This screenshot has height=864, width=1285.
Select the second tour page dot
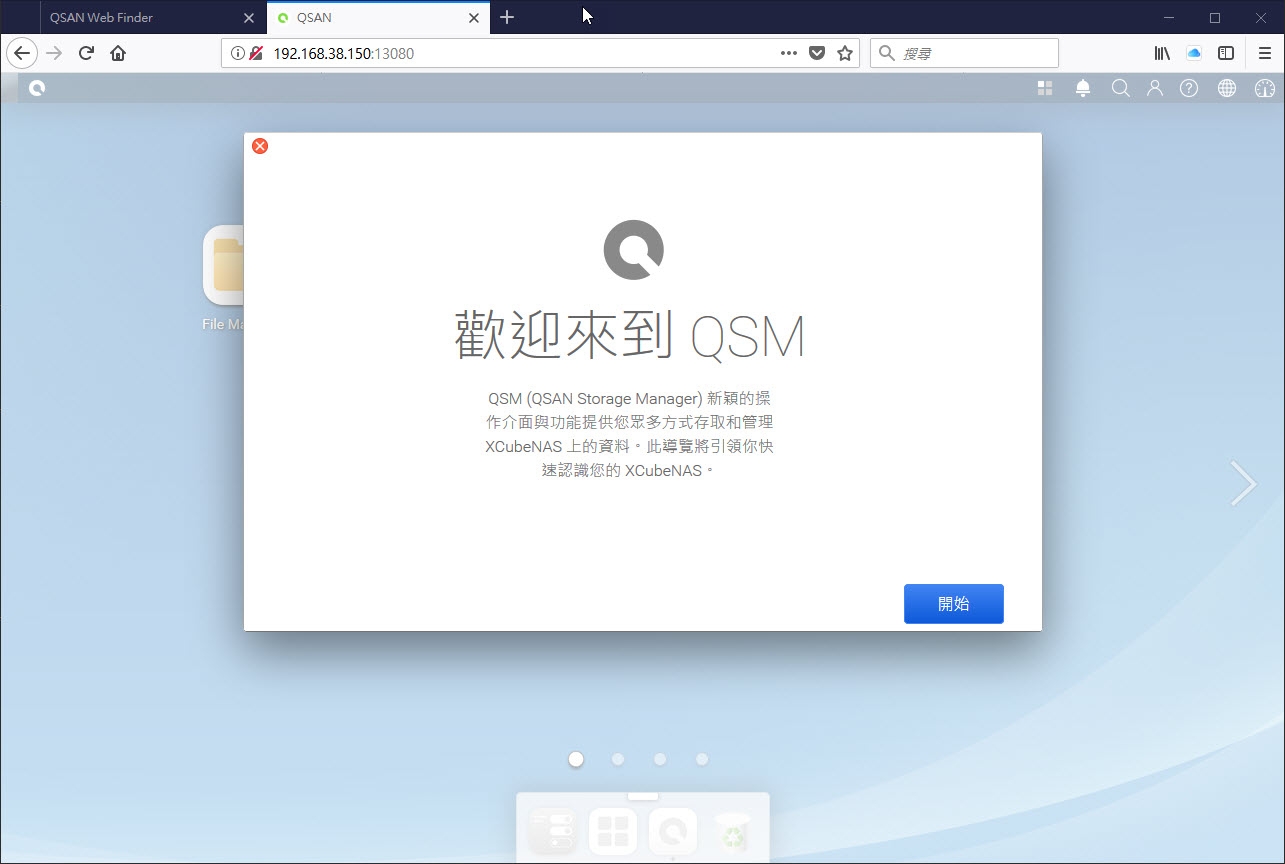point(618,759)
